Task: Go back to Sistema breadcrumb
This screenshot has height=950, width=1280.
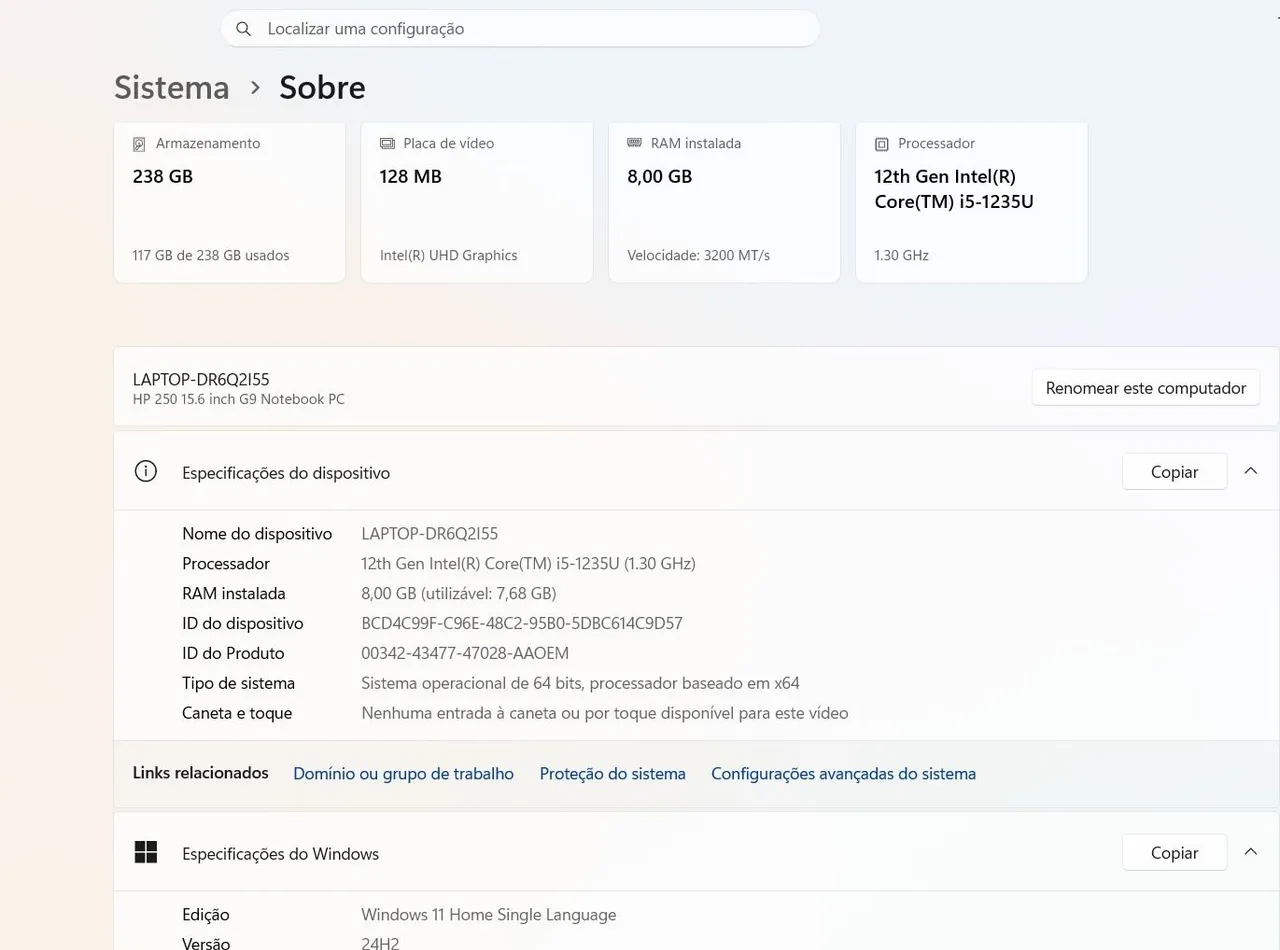Action: pyautogui.click(x=172, y=87)
